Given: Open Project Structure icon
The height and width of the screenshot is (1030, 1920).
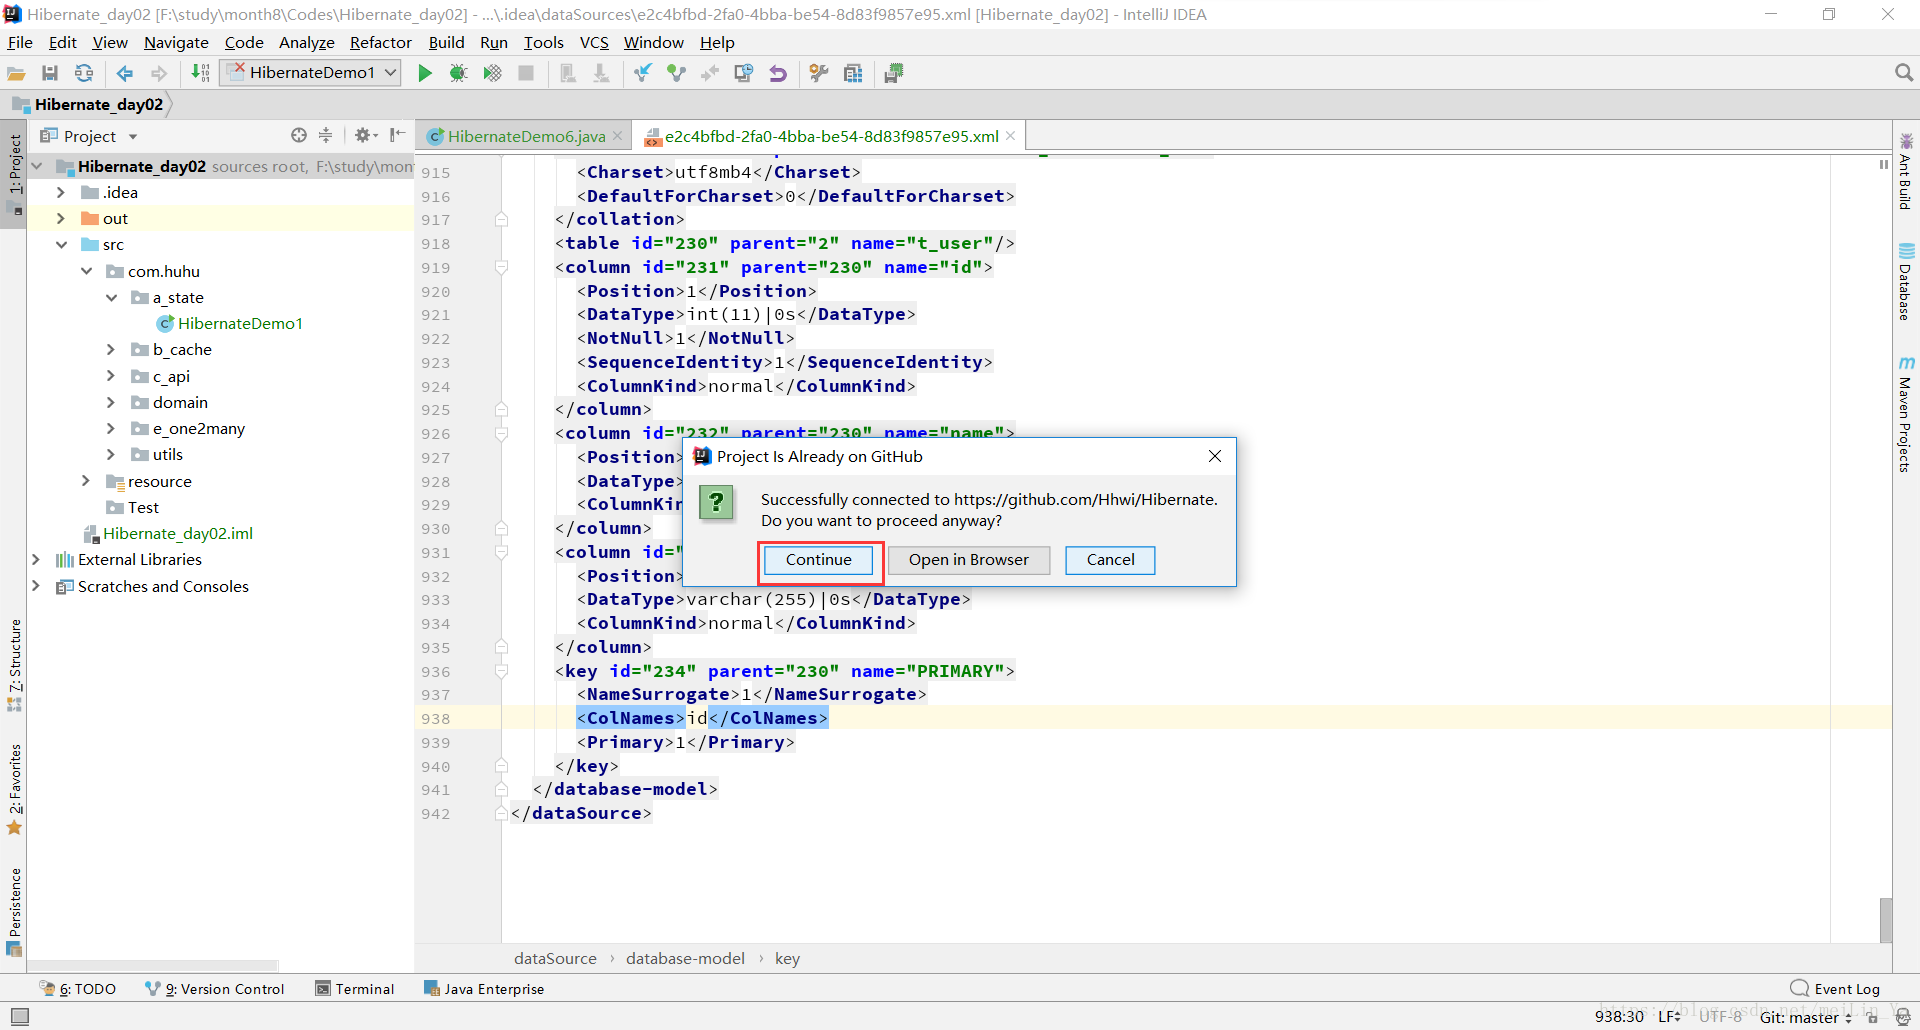Looking at the screenshot, I should (853, 73).
